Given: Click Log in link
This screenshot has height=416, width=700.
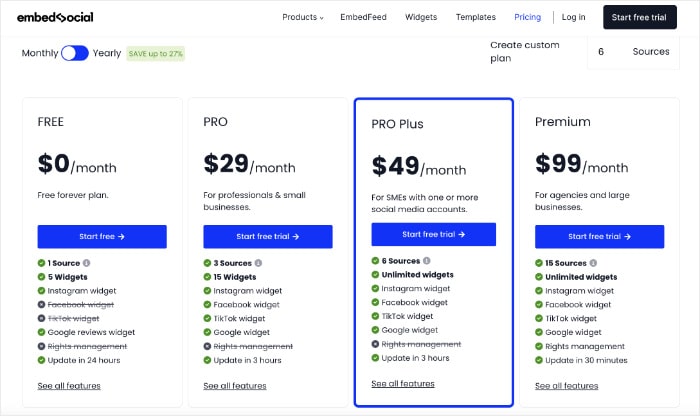Looking at the screenshot, I should point(573,17).
